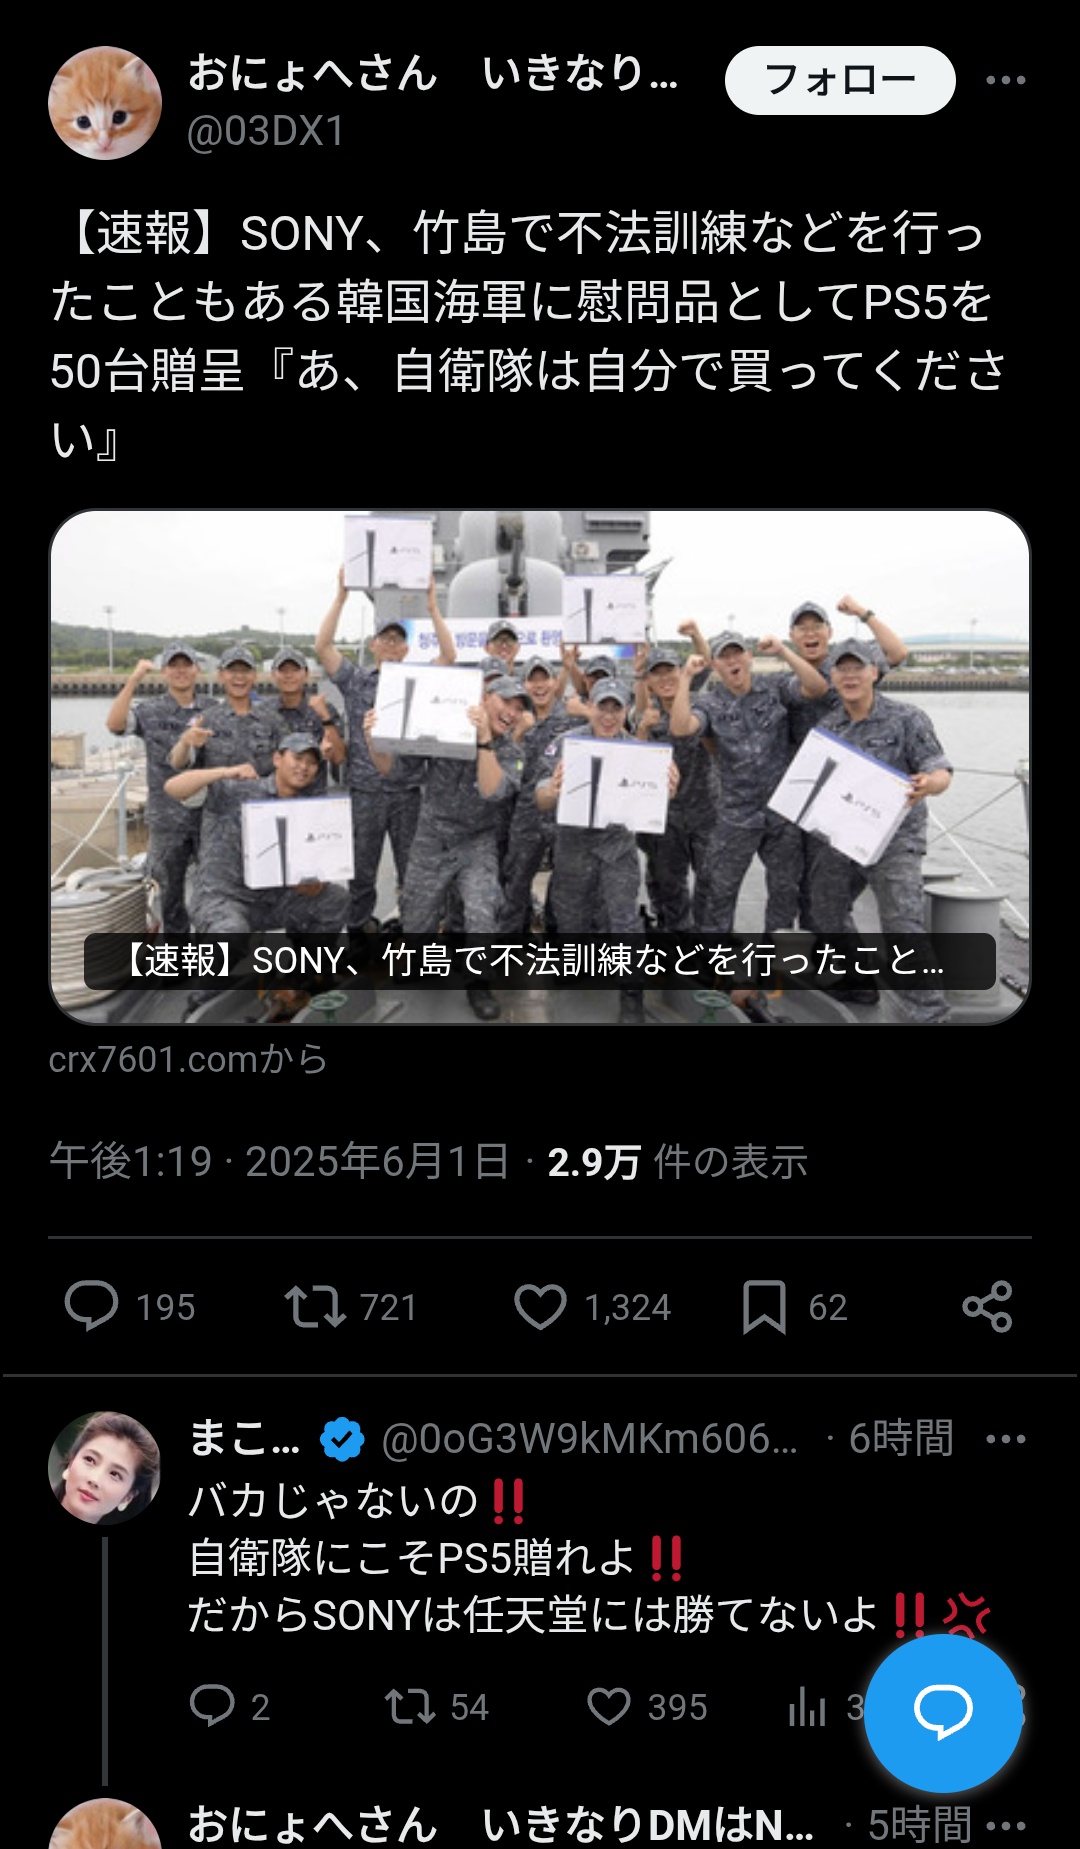1080x1849 pixels.
Task: Open the PS5 sailors news card image
Action: pyautogui.click(x=540, y=767)
